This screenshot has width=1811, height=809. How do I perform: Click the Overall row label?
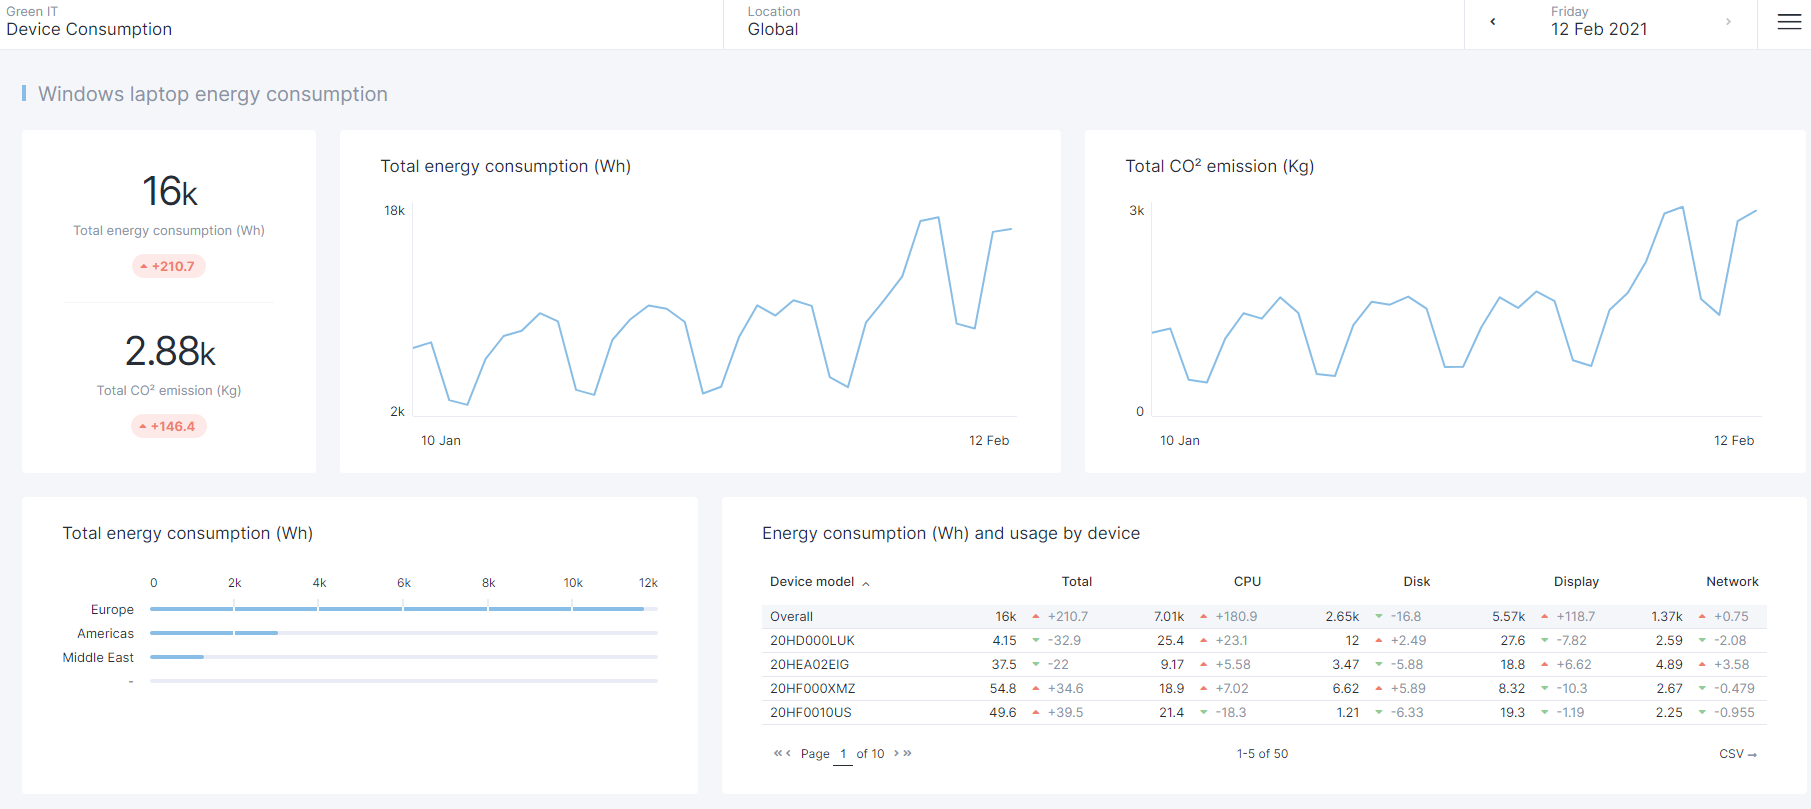pyautogui.click(x=791, y=616)
